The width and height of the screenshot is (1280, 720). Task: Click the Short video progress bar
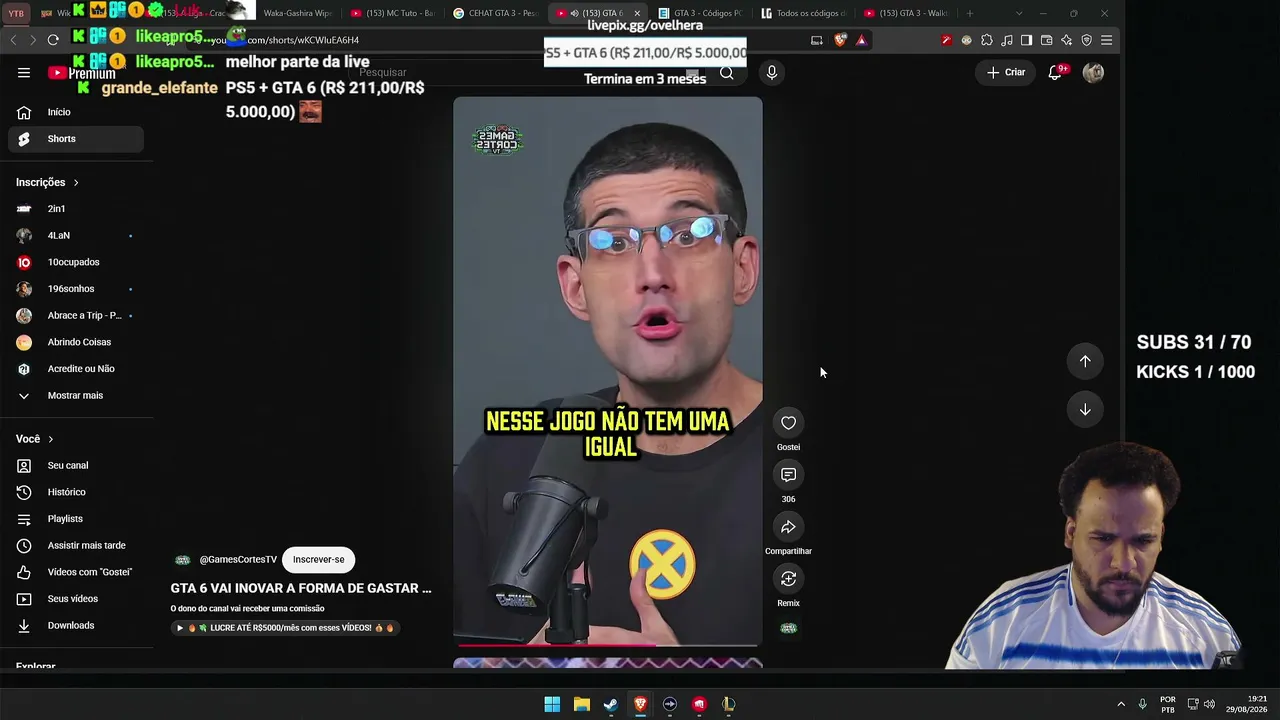(608, 645)
